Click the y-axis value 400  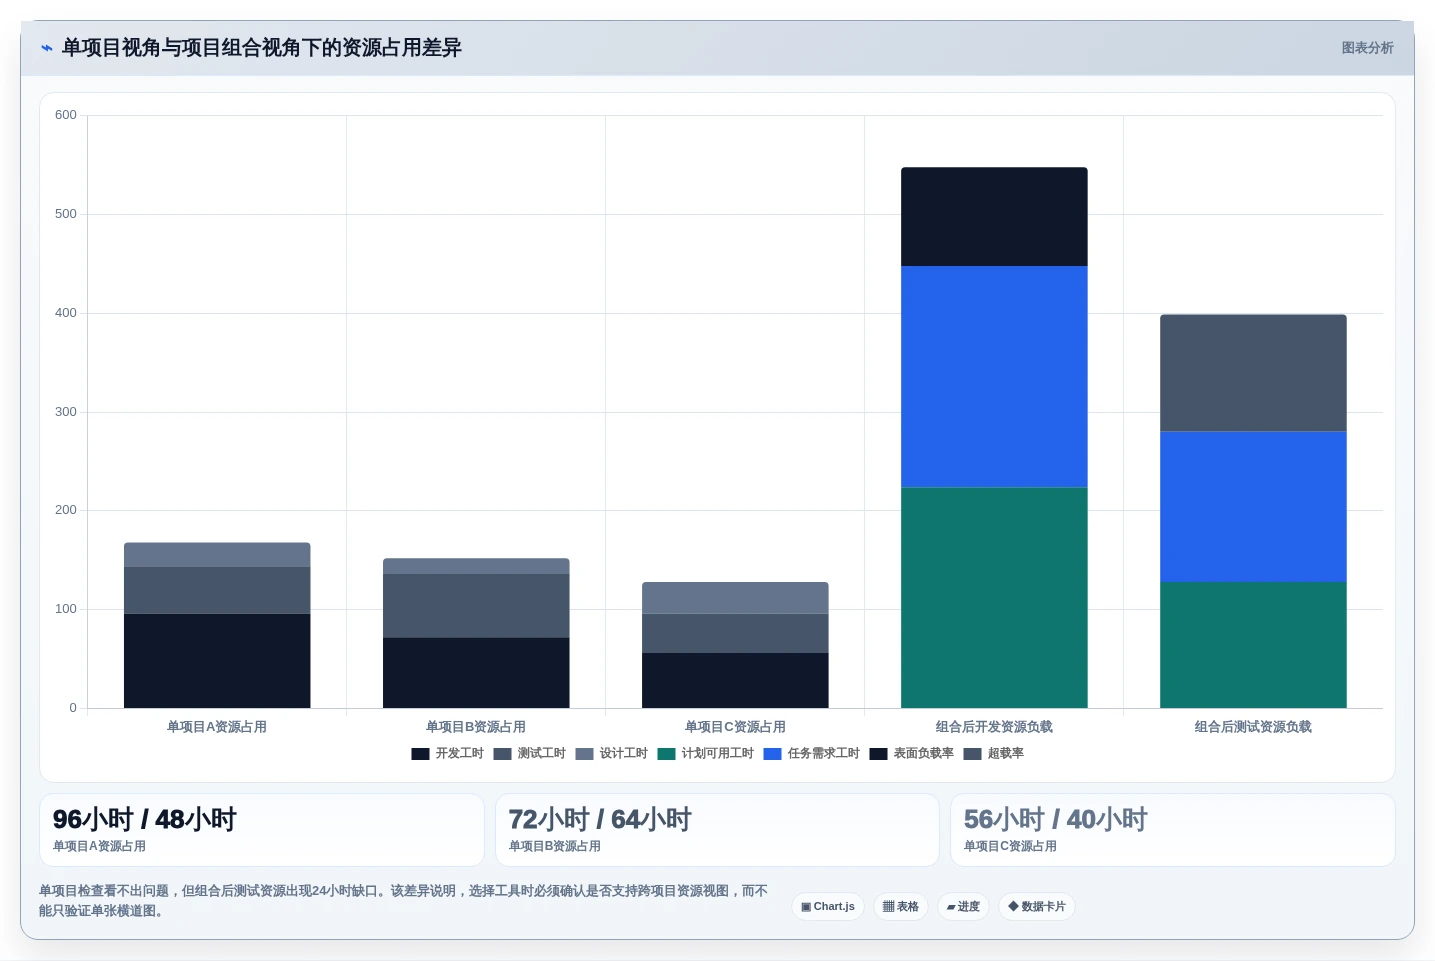point(66,313)
